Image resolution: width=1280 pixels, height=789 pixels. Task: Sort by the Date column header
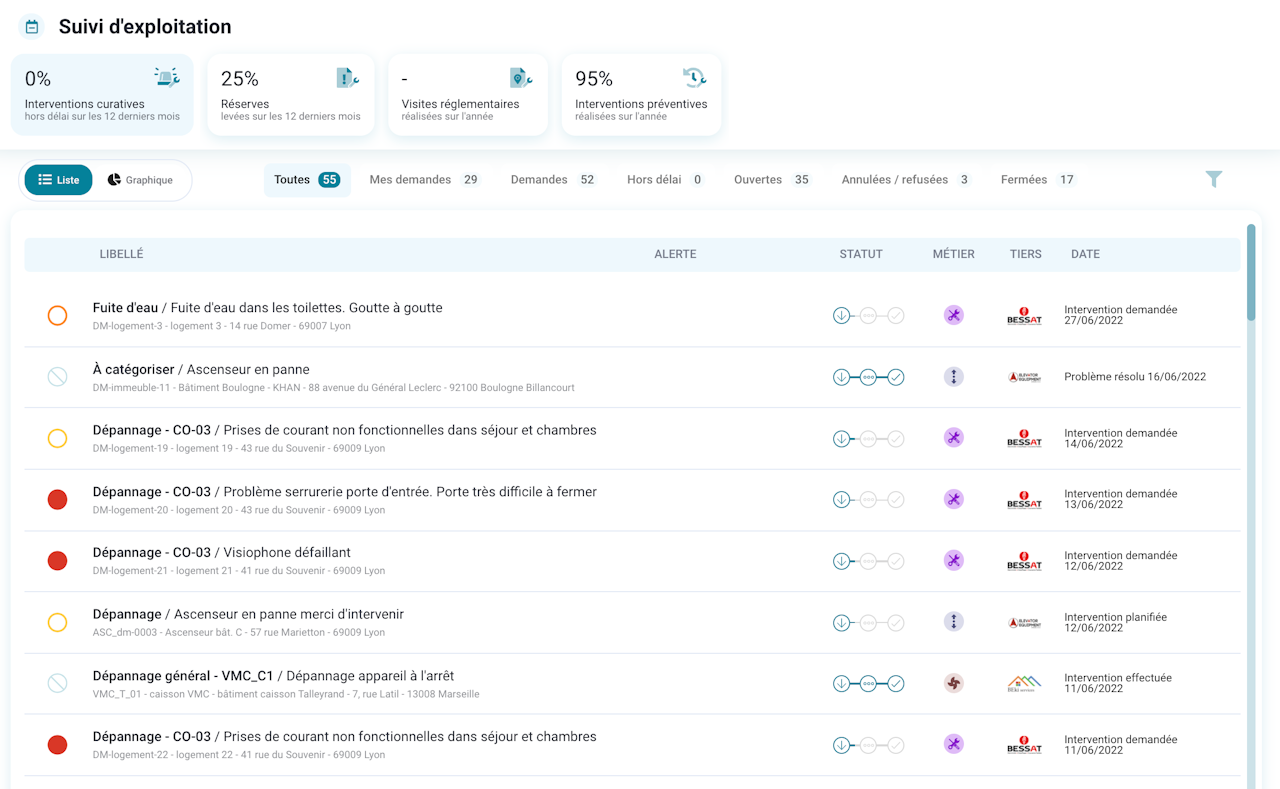(x=1085, y=254)
